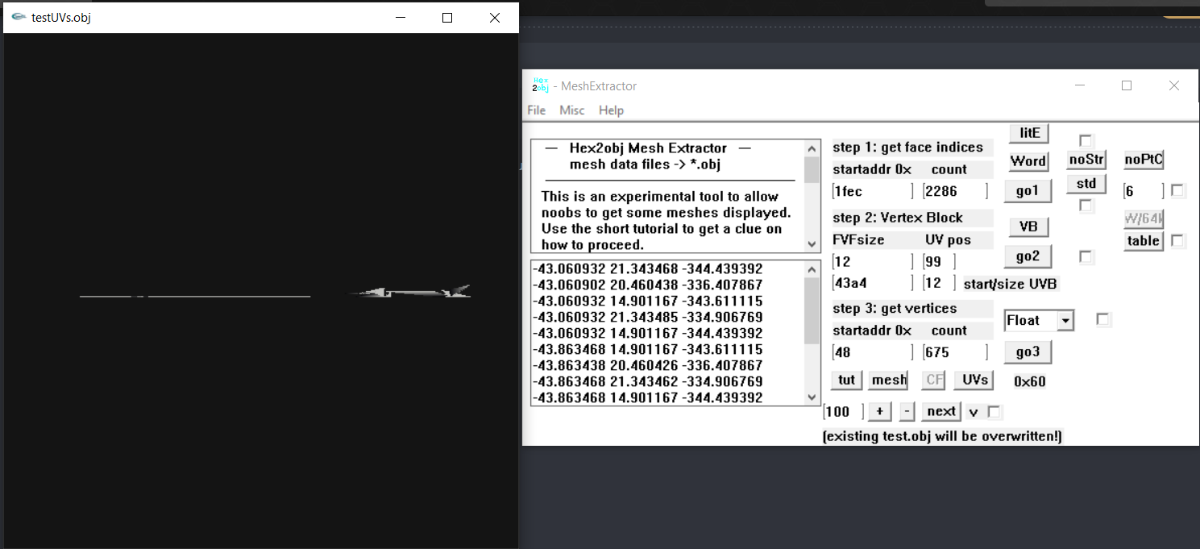The image size is (1200, 549).
Task: Click down arrow of vertex list scrollbar
Action: click(812, 397)
